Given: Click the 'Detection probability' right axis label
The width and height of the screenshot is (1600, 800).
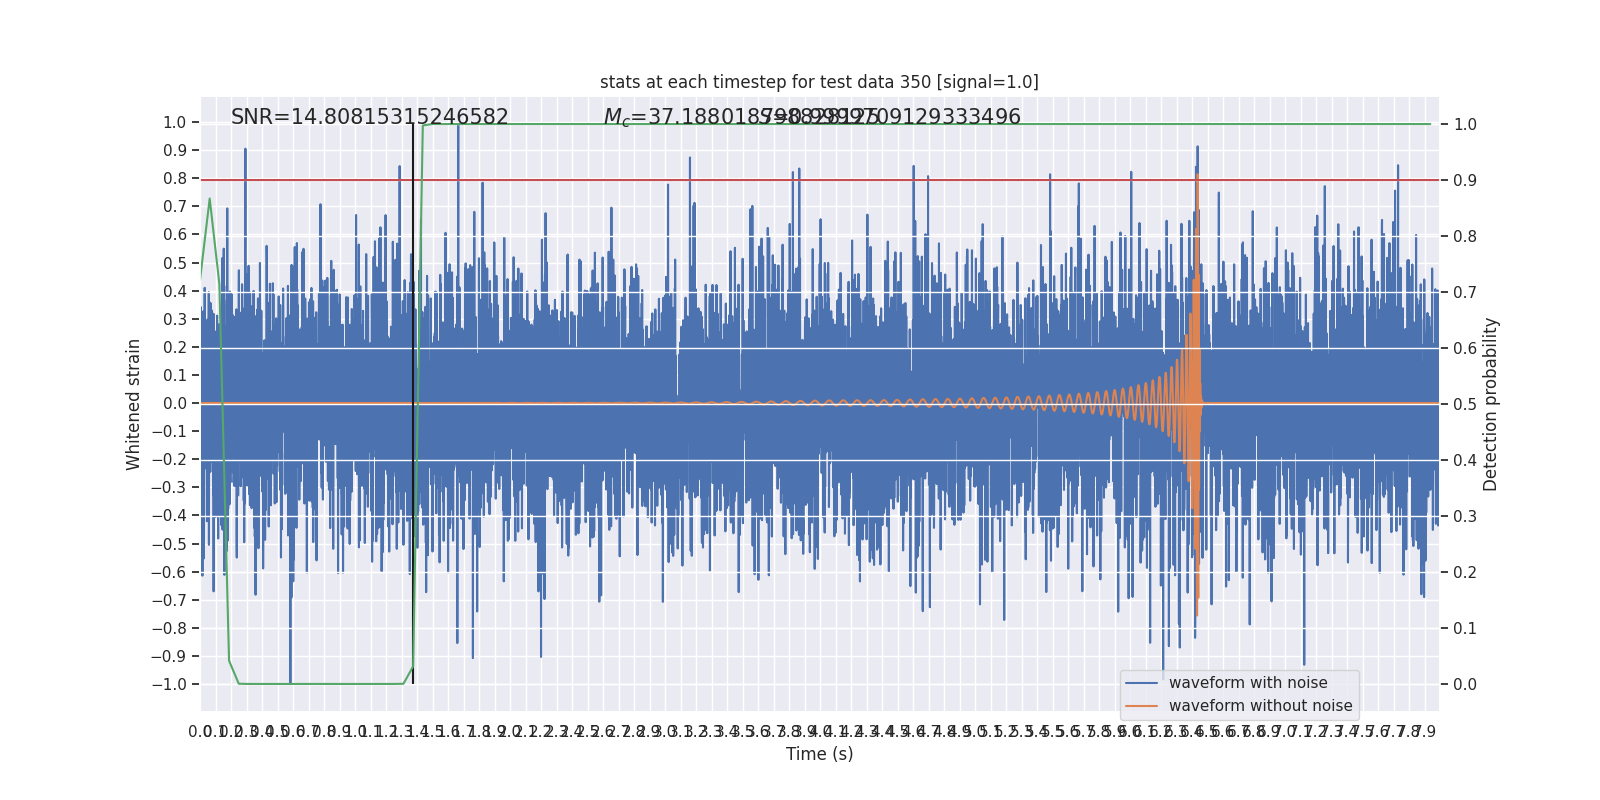Looking at the screenshot, I should tap(1491, 404).
